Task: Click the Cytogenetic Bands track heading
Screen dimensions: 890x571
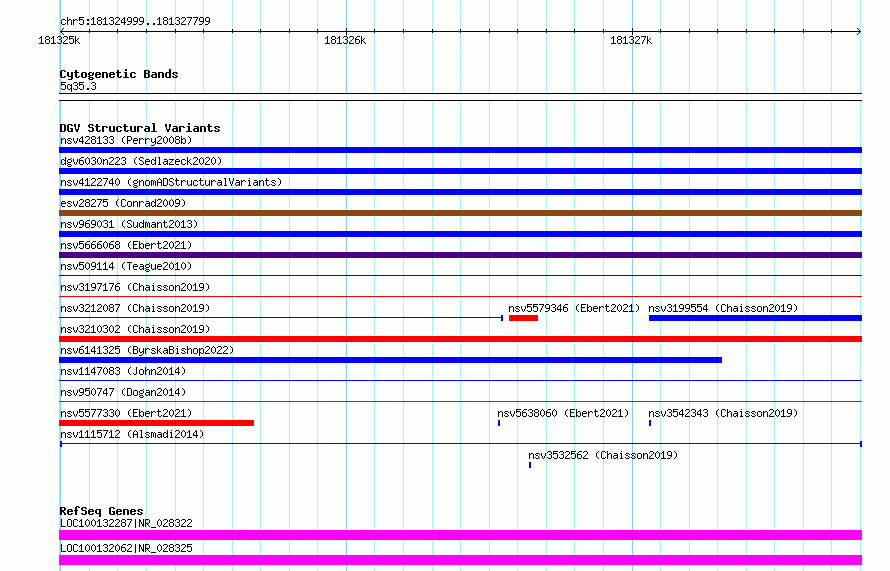Action: [x=119, y=74]
